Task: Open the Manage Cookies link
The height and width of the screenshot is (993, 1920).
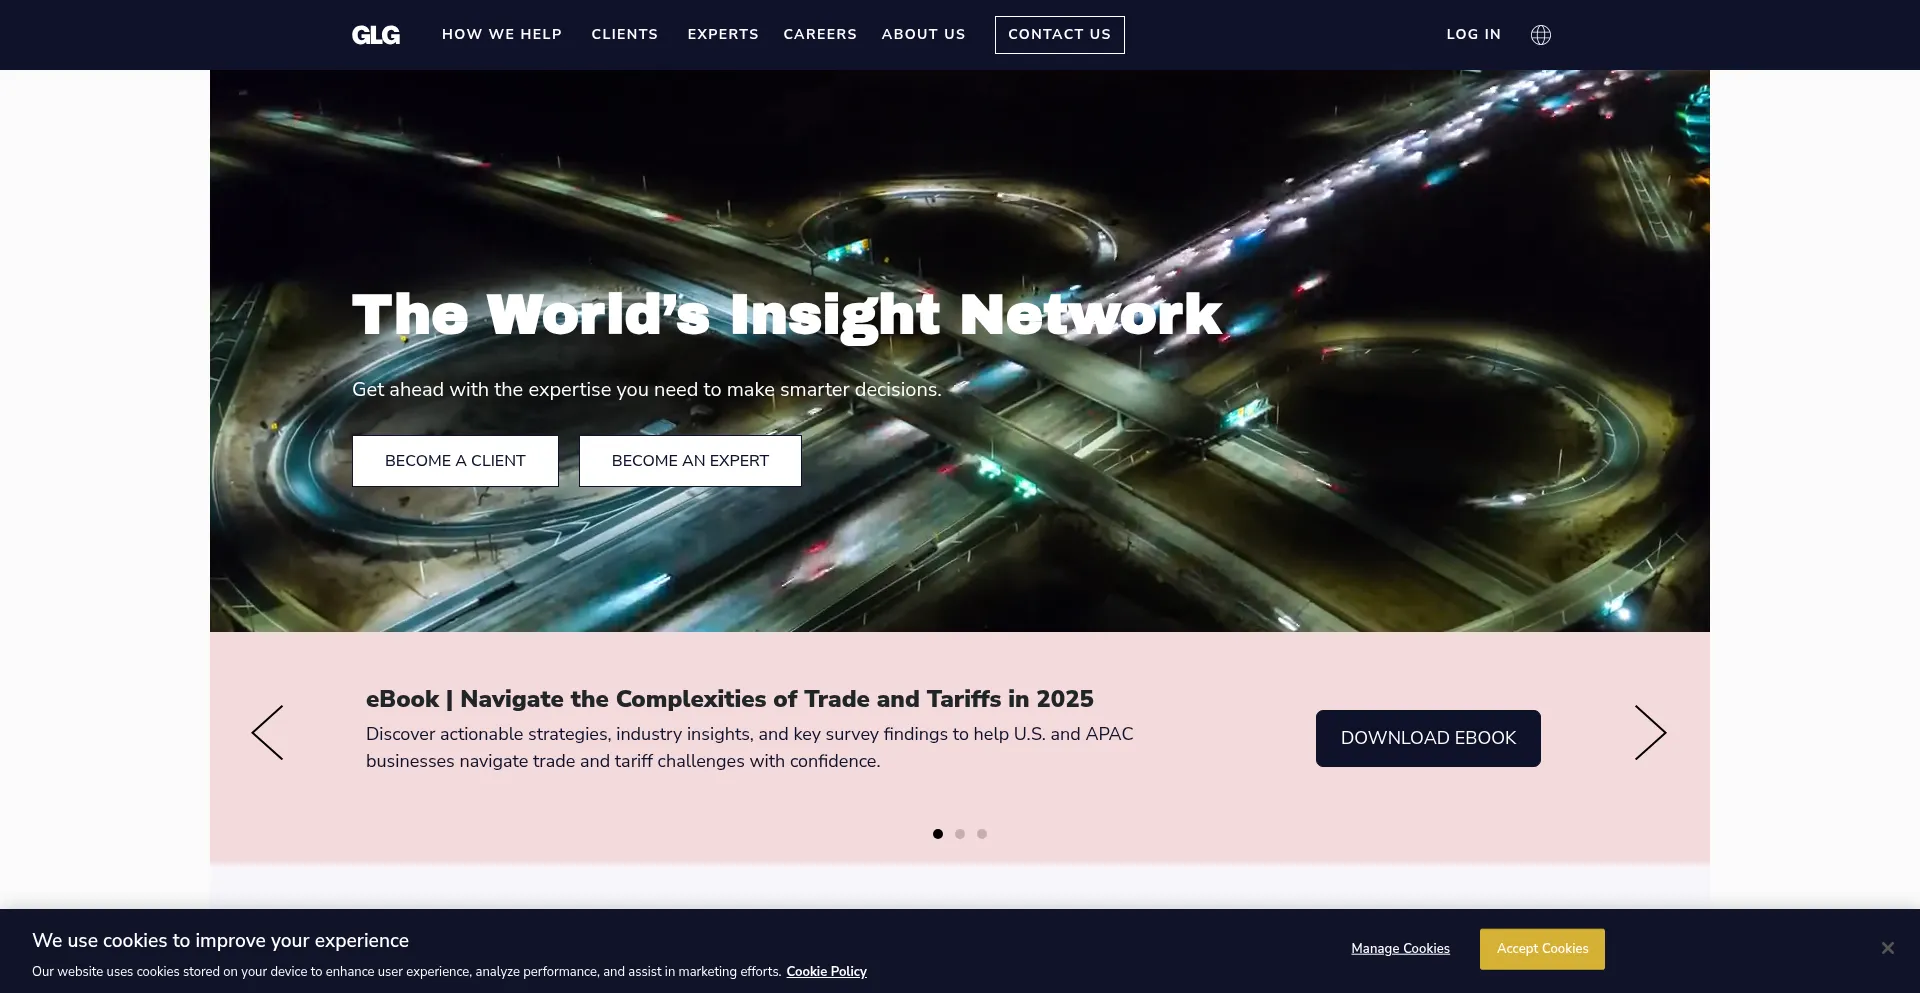Action: click(x=1400, y=949)
